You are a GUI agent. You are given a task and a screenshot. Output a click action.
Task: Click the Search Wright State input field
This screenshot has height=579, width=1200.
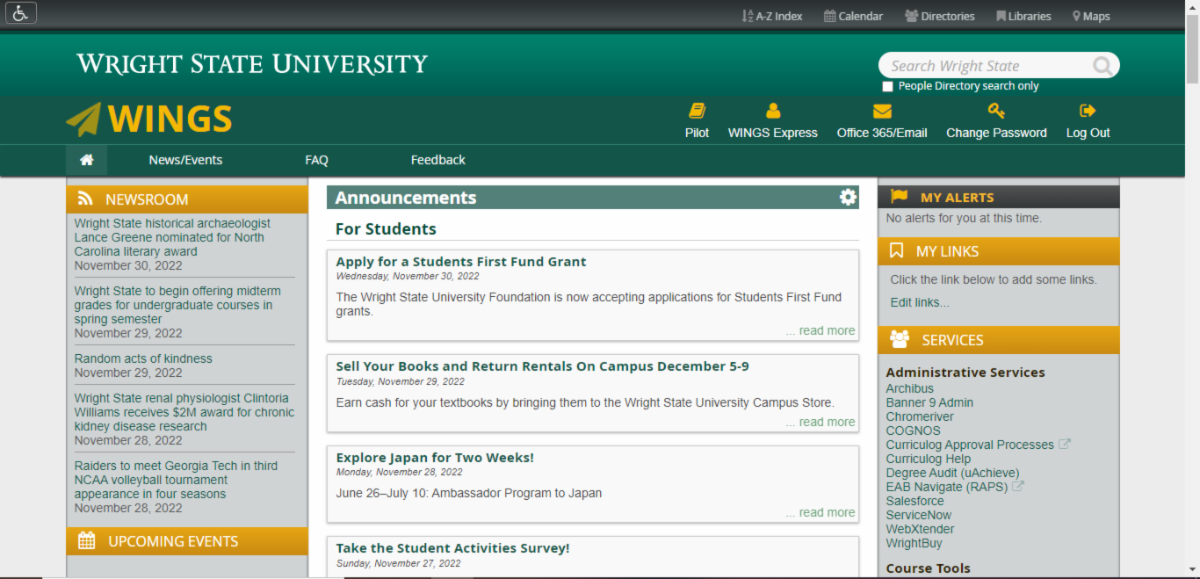click(x=980, y=66)
